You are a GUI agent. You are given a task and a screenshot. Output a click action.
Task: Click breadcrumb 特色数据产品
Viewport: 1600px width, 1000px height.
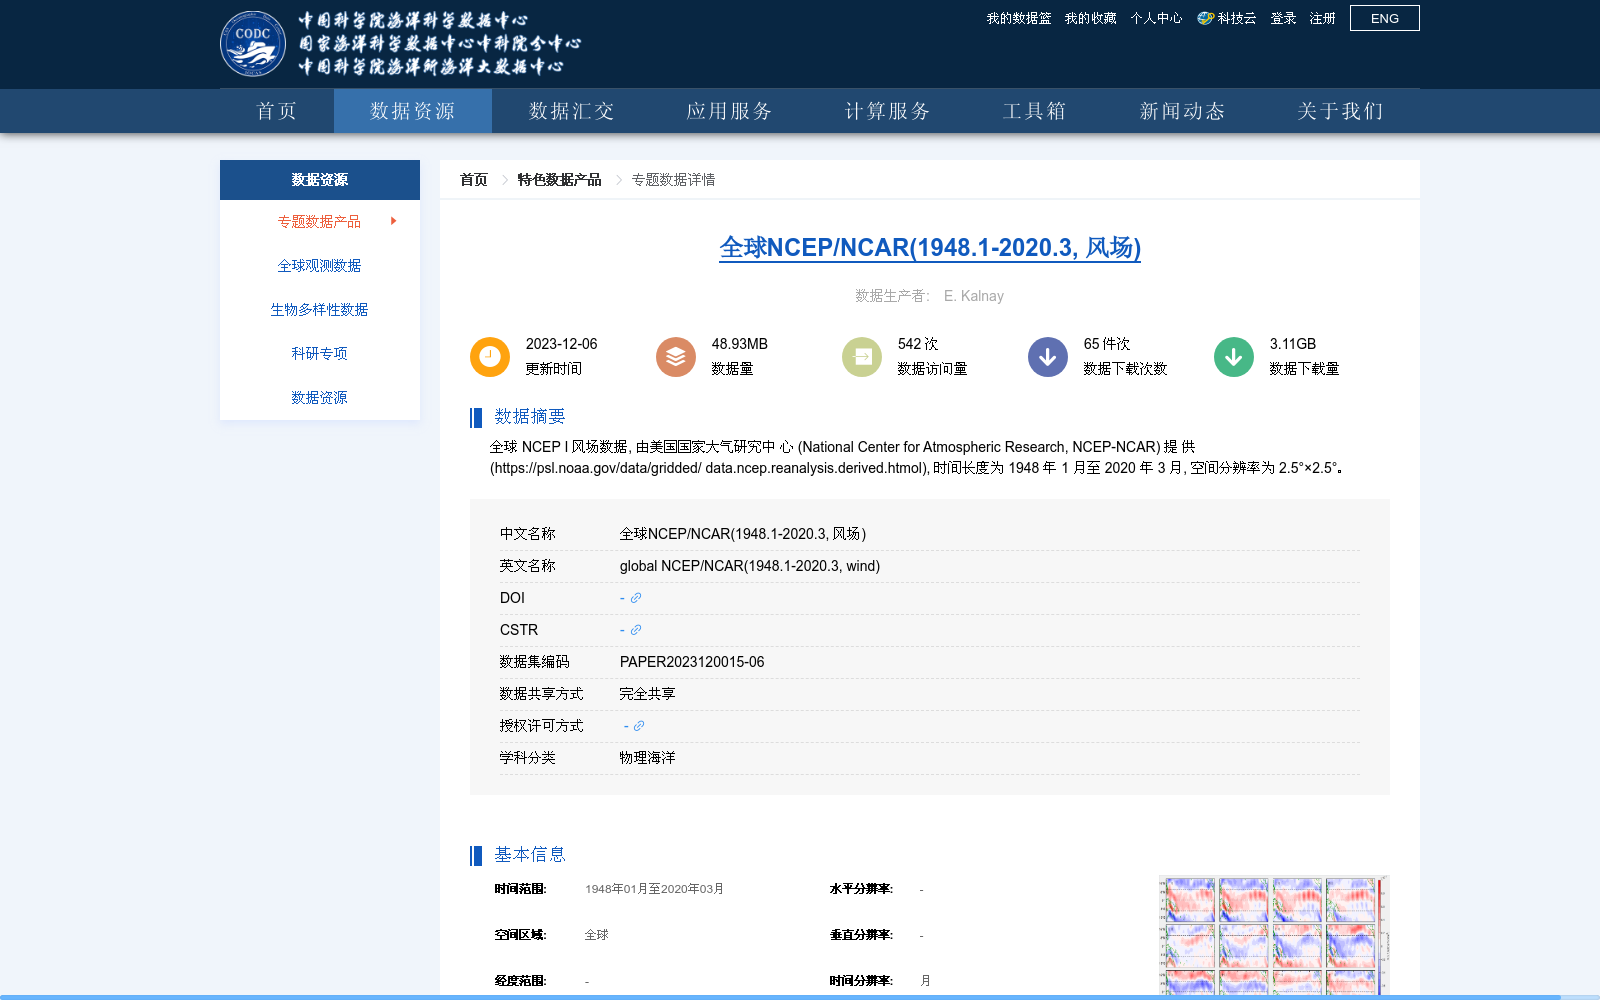tap(559, 180)
